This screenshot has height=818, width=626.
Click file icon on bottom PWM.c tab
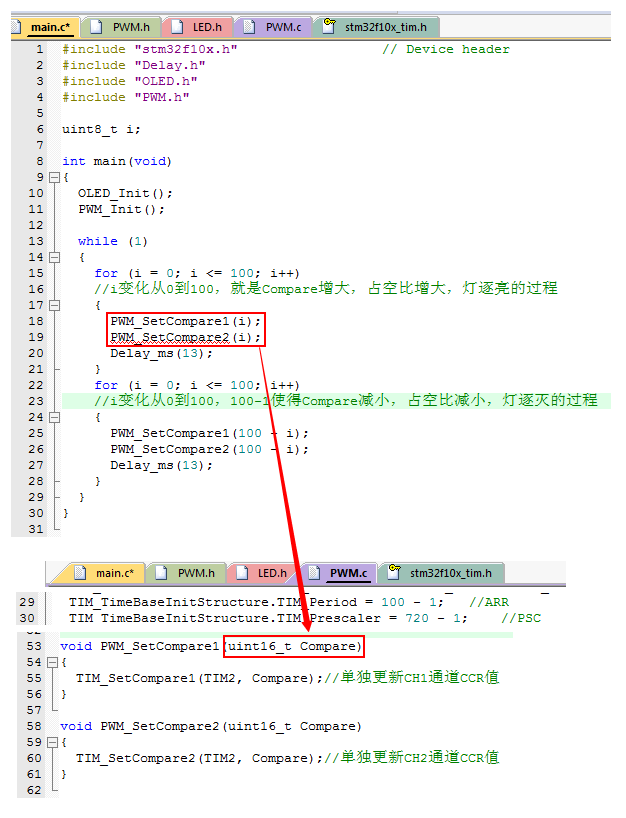[314, 573]
